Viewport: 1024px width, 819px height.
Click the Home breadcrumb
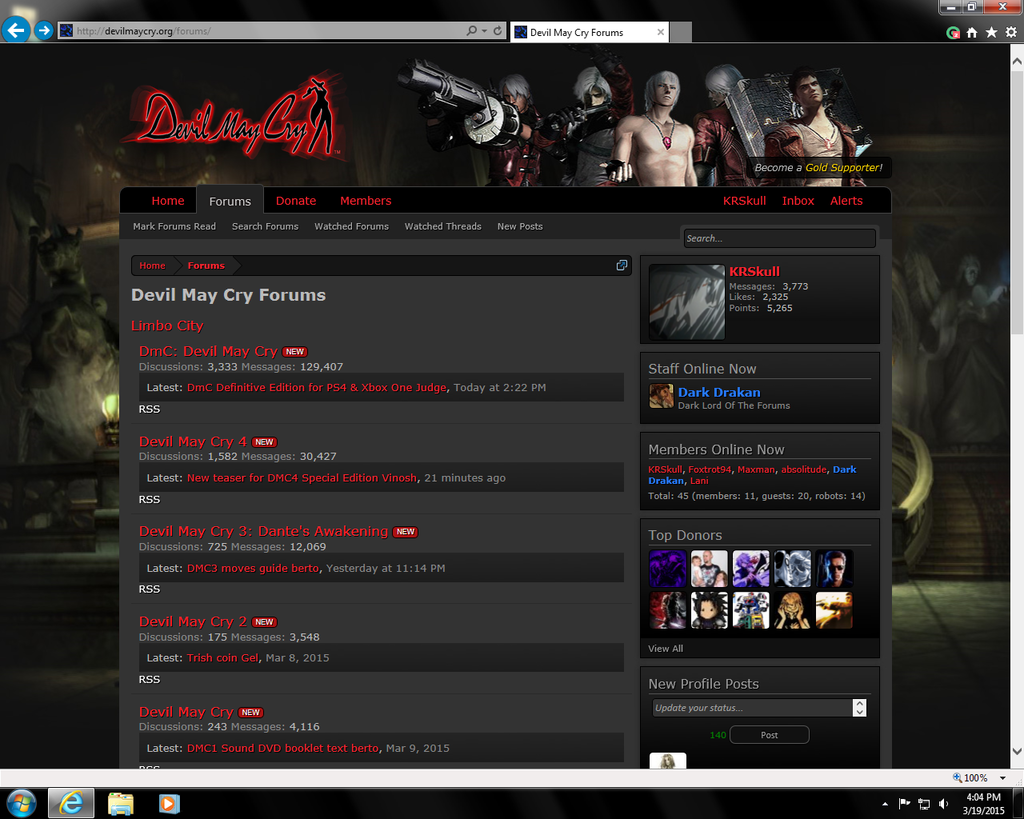pos(152,265)
